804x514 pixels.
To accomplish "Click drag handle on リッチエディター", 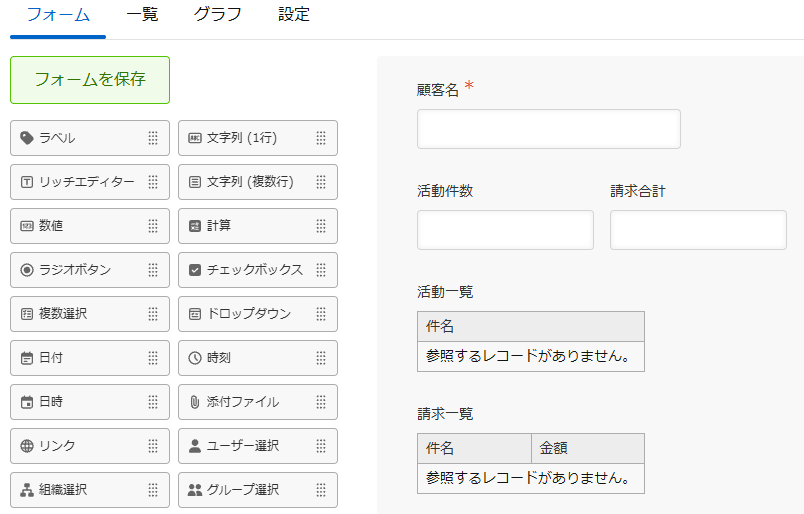I will (x=153, y=182).
